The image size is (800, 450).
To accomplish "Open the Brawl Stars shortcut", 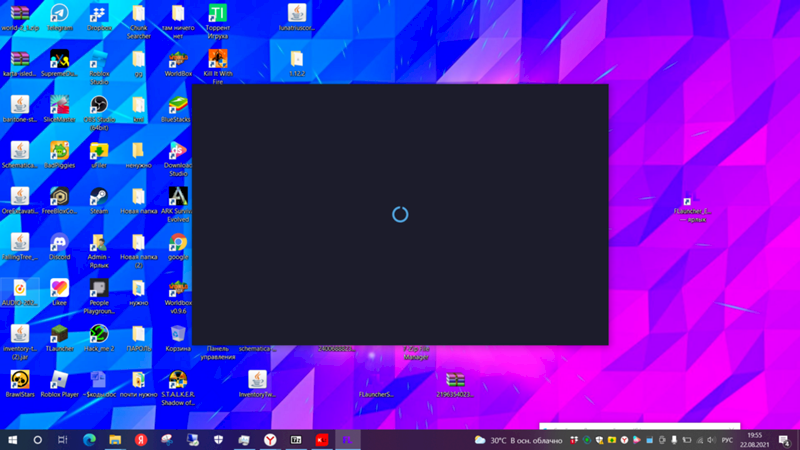I will click(x=20, y=380).
